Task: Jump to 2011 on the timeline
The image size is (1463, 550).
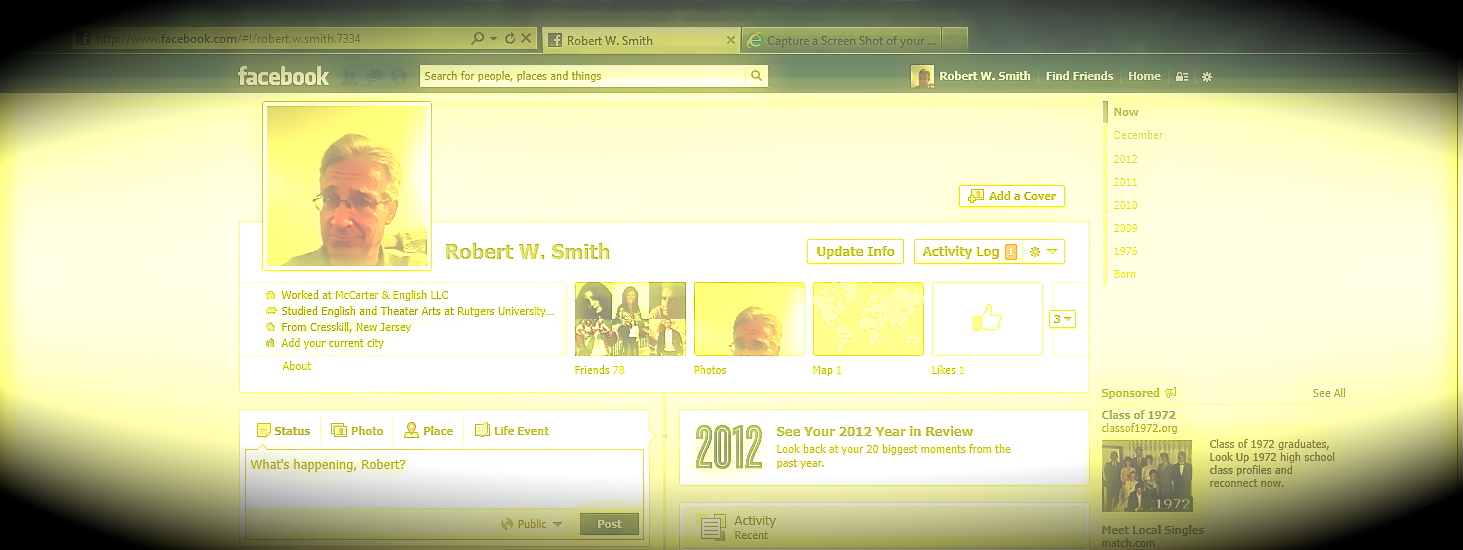Action: (1125, 182)
